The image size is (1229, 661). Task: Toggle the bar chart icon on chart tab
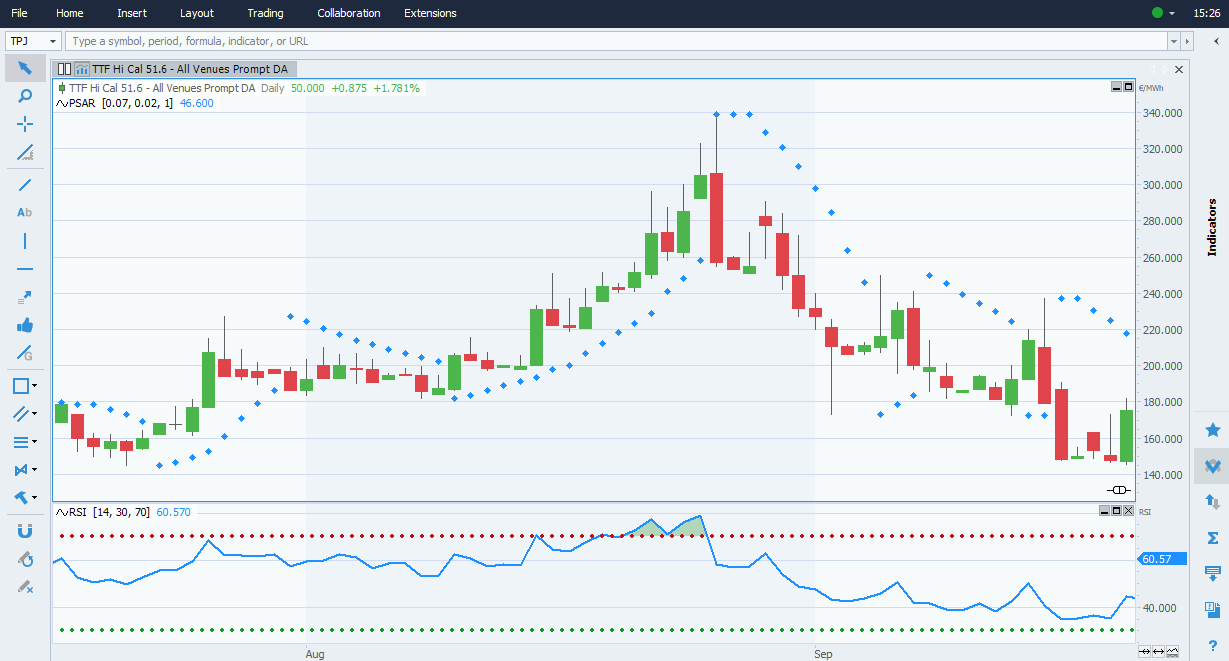[x=81, y=69]
